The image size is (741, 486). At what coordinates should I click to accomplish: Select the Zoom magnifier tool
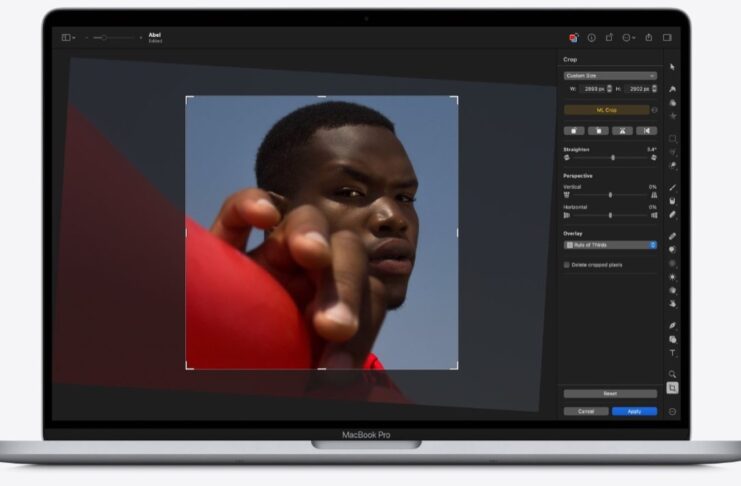pos(672,374)
